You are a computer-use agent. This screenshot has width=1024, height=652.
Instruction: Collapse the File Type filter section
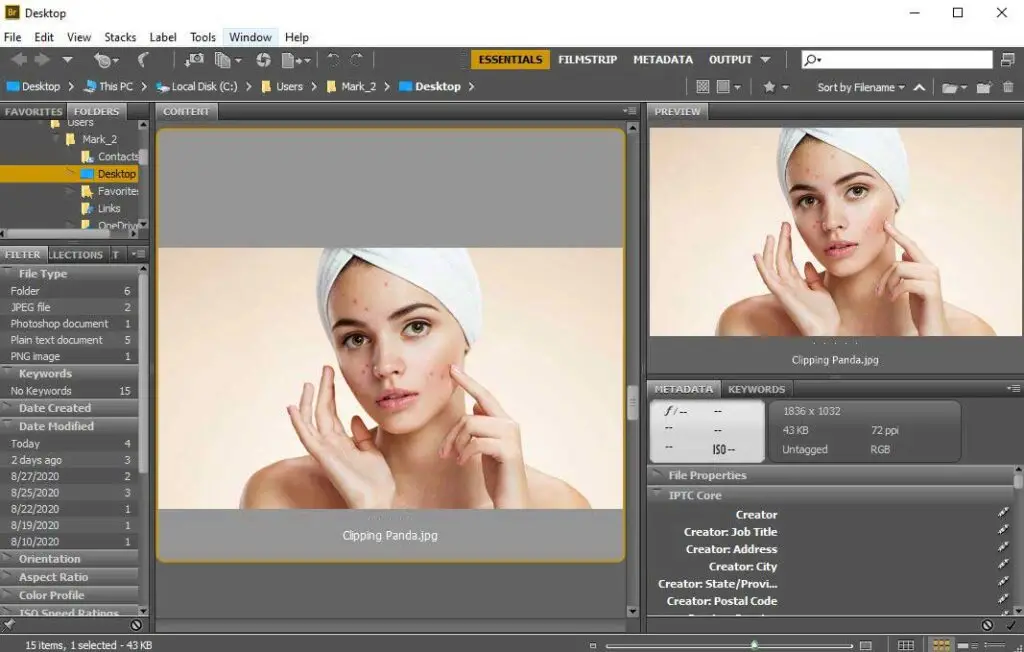click(x=7, y=272)
